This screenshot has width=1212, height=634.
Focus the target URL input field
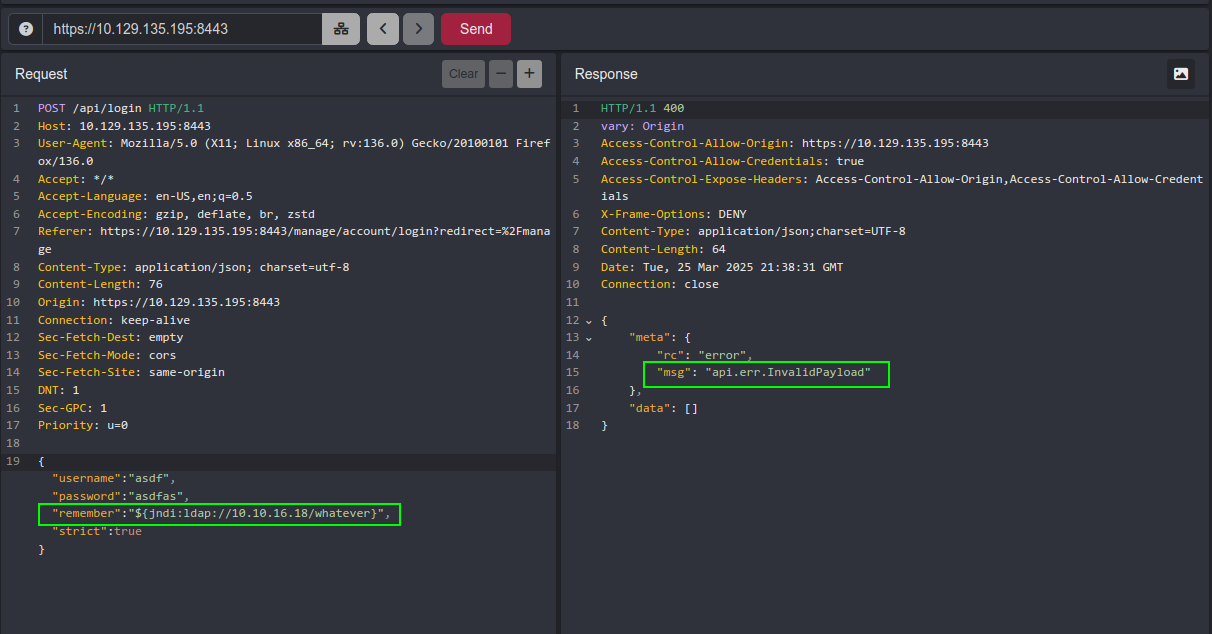(182, 29)
